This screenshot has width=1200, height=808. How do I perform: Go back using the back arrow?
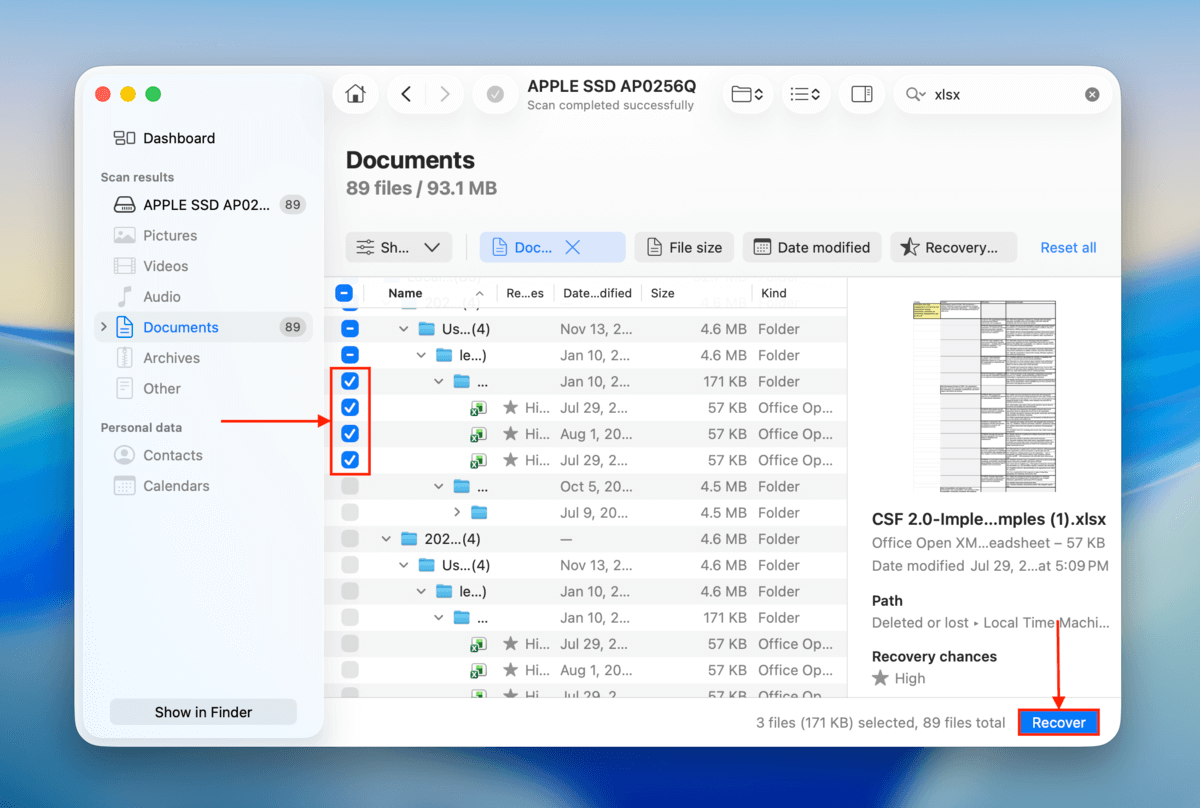(406, 93)
